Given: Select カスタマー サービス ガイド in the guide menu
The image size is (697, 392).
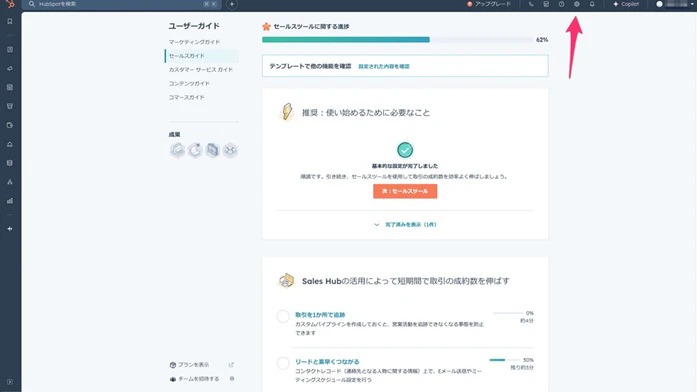Looking at the screenshot, I should pyautogui.click(x=200, y=70).
